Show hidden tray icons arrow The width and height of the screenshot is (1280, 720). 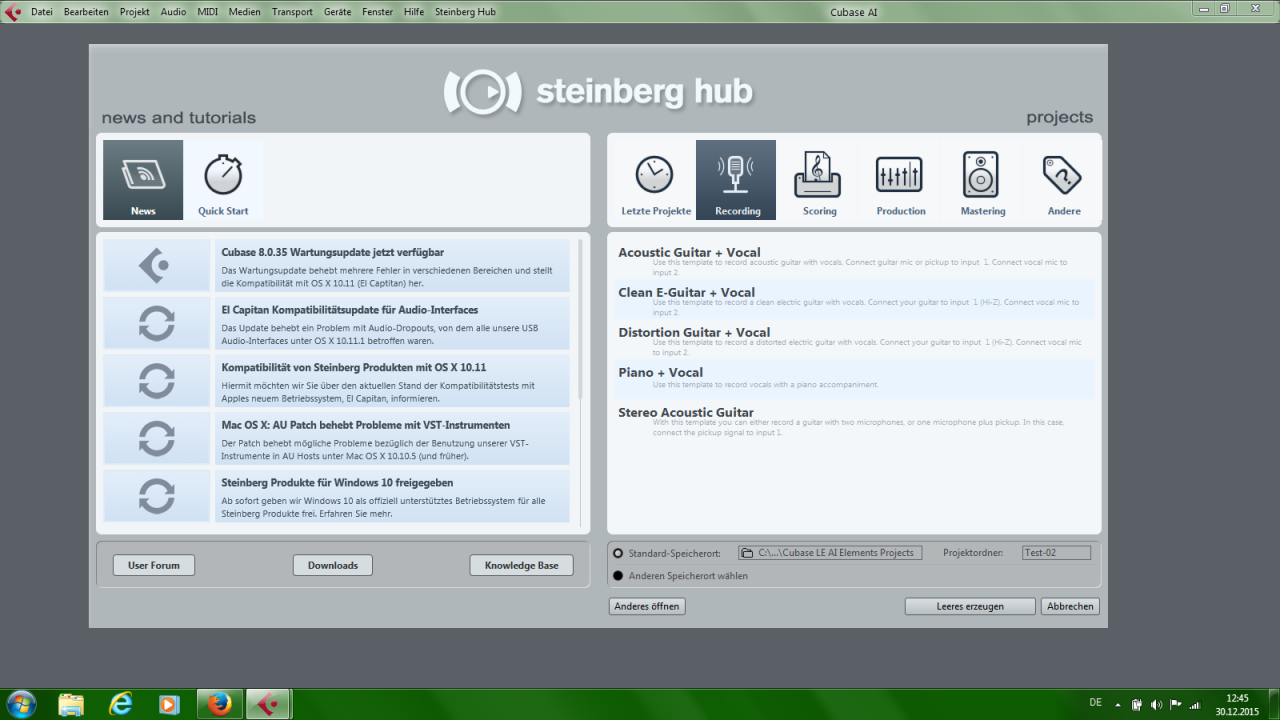tap(1118, 704)
